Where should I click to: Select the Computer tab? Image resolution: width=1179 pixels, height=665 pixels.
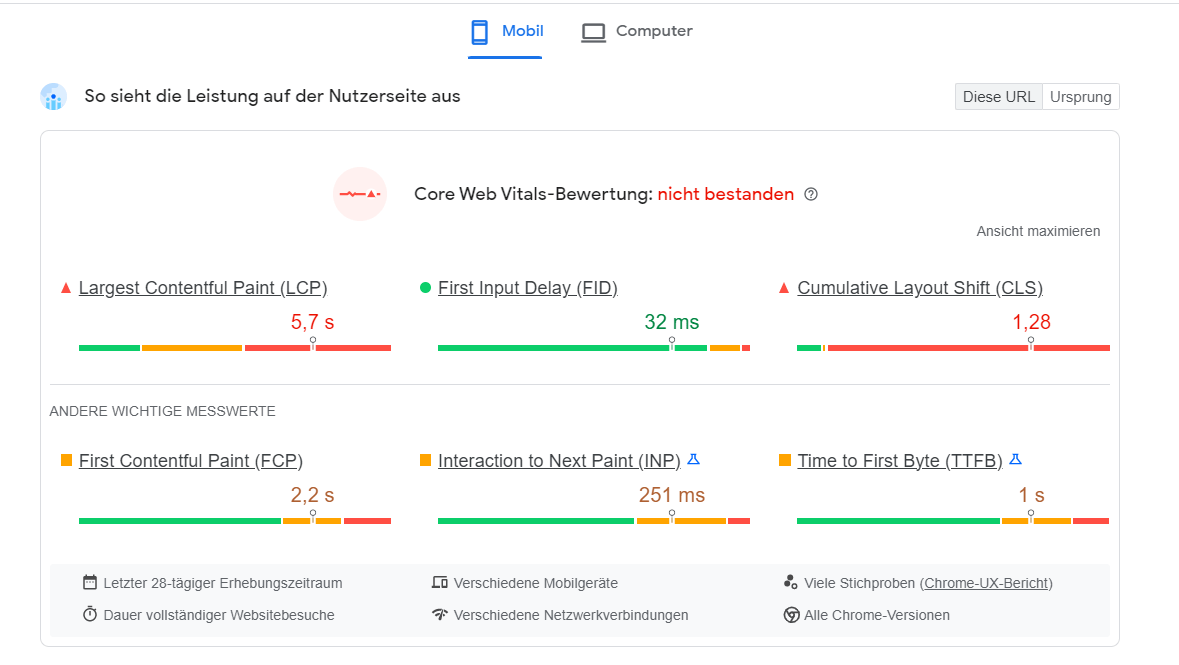pos(637,32)
